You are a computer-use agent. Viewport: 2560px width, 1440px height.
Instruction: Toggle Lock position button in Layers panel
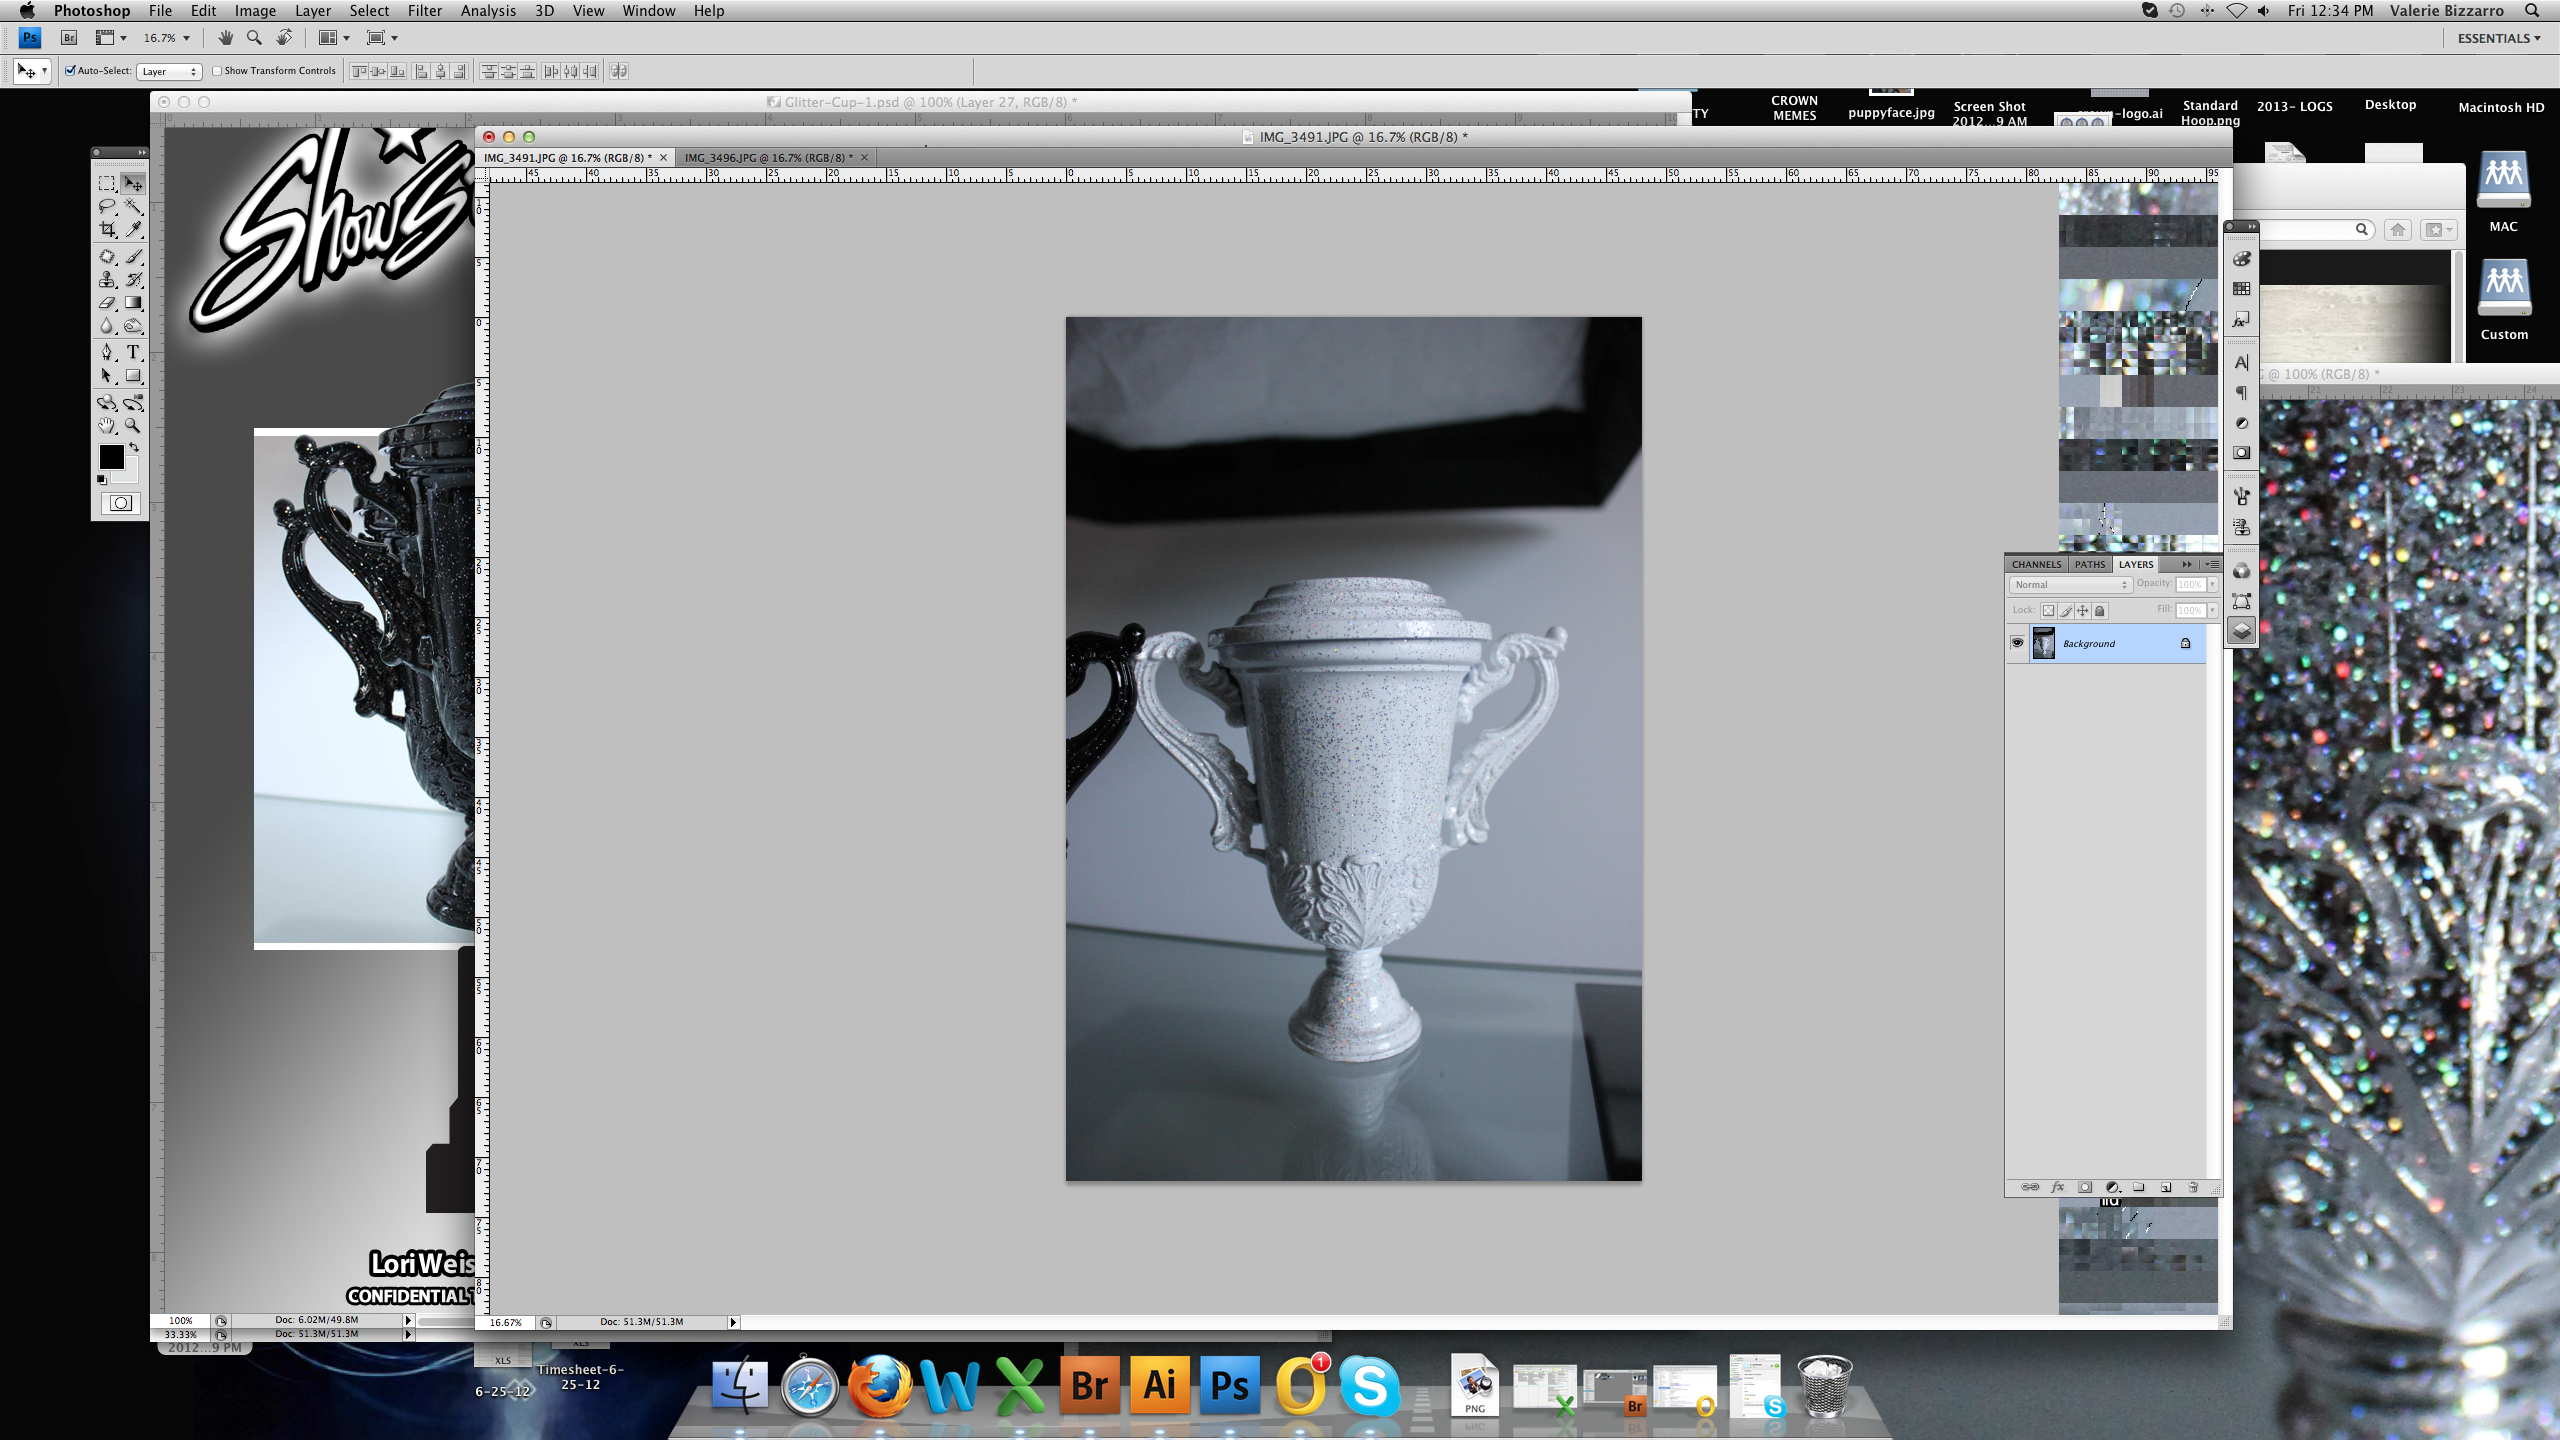point(2082,610)
